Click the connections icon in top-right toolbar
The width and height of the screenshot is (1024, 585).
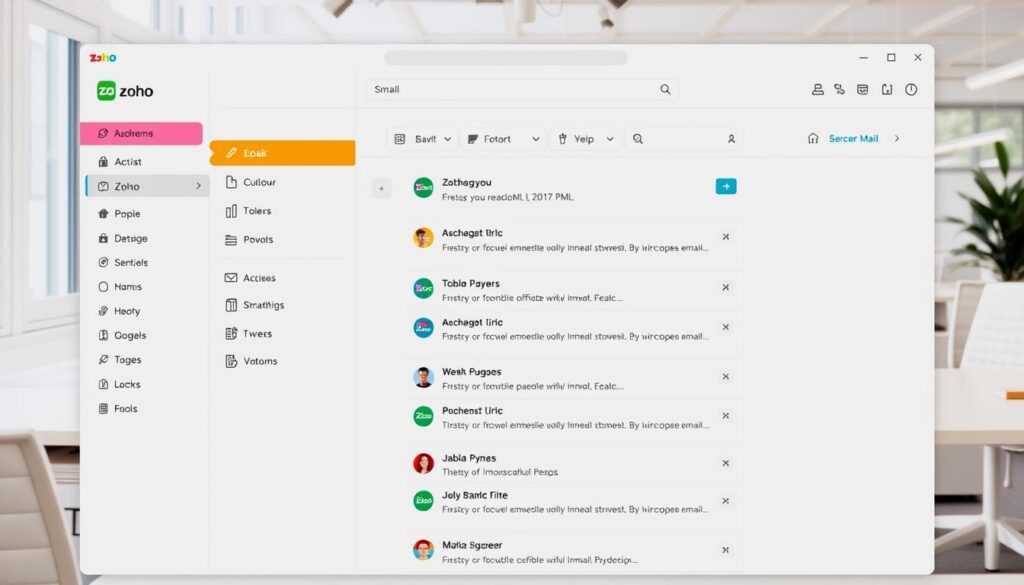(839, 89)
